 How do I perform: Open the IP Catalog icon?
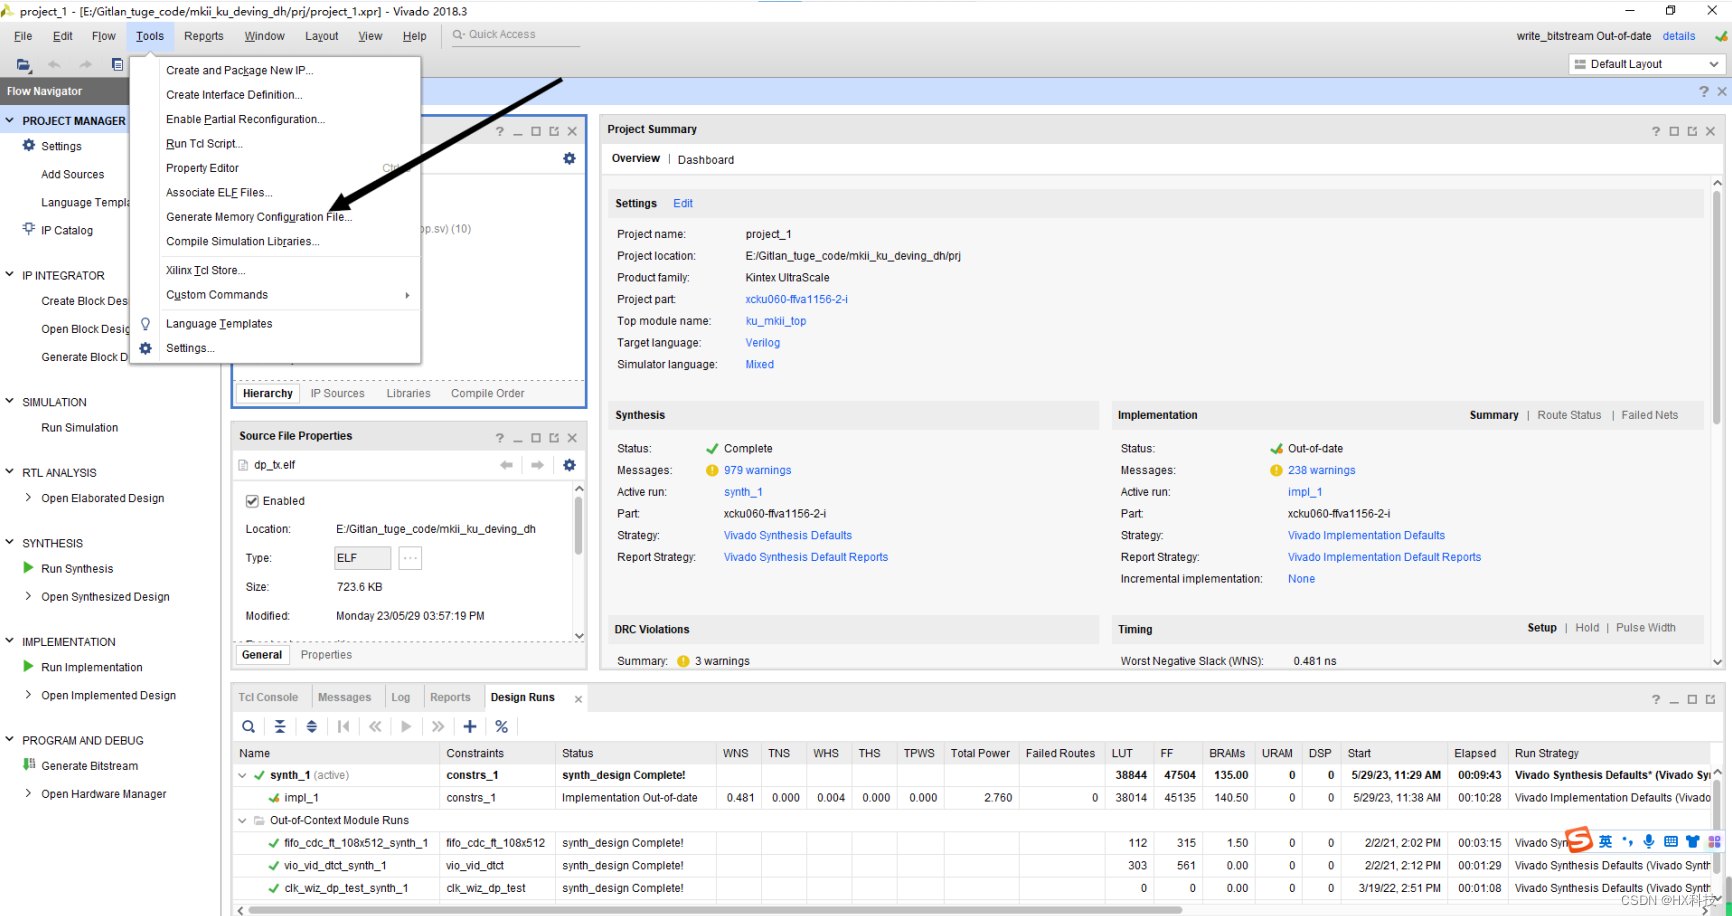coord(29,230)
